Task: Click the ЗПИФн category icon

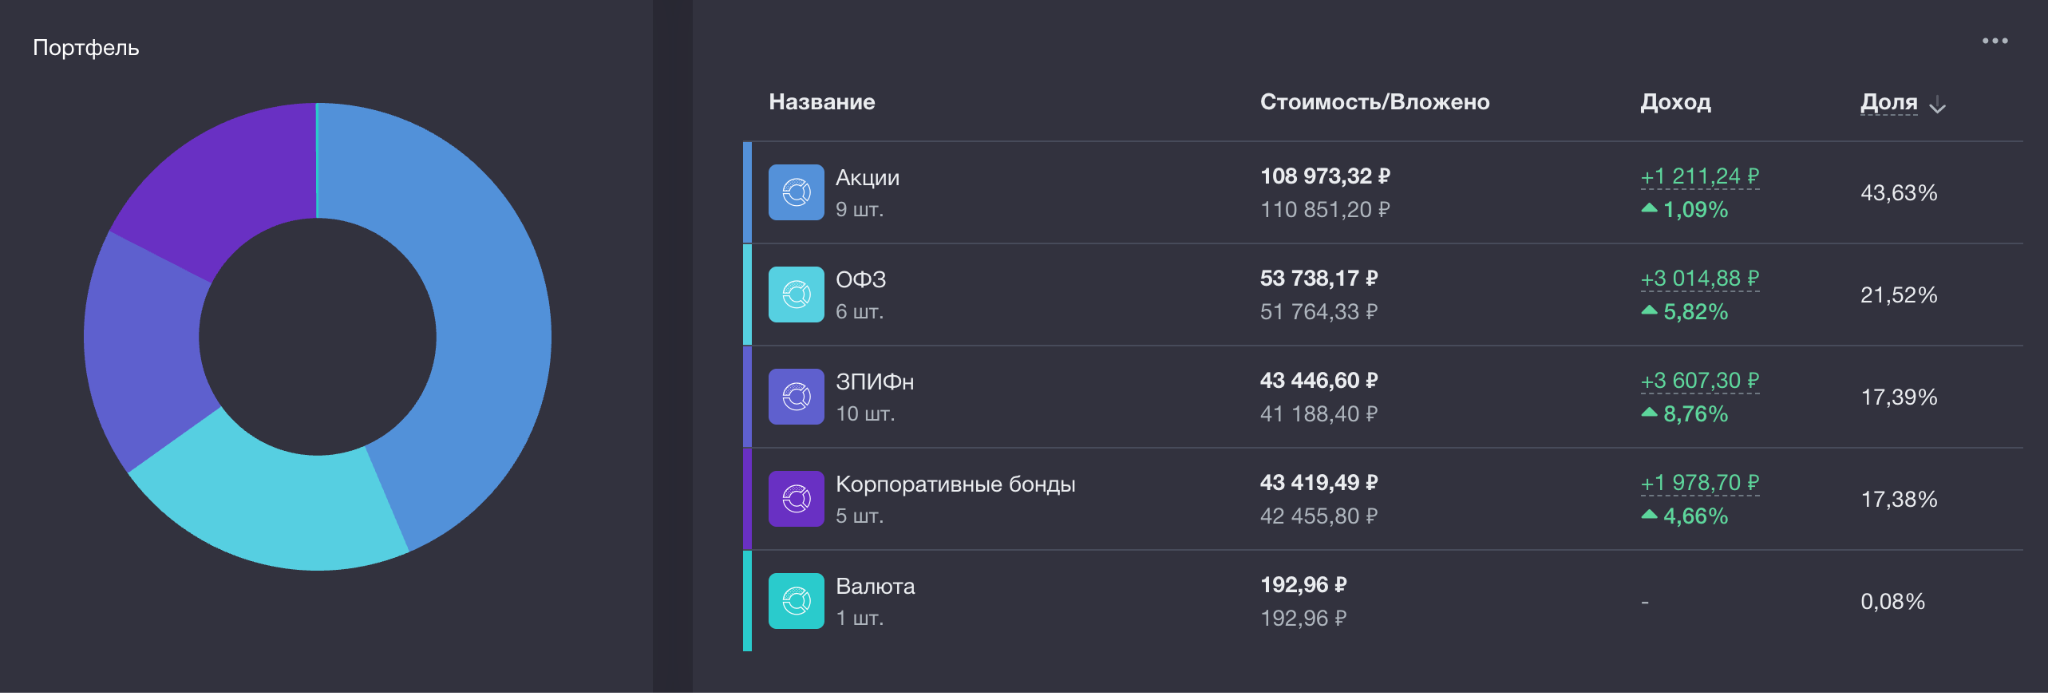Action: [x=796, y=397]
